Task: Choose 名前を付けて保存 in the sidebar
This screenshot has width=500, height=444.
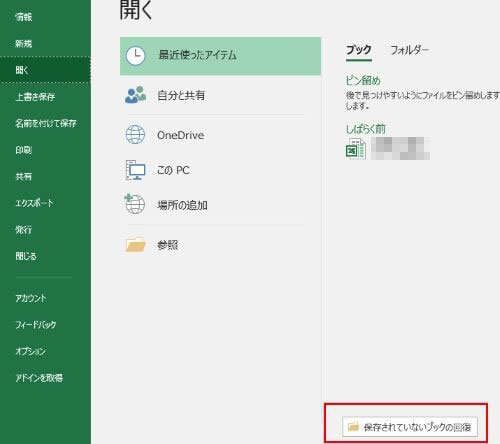Action: coord(46,123)
